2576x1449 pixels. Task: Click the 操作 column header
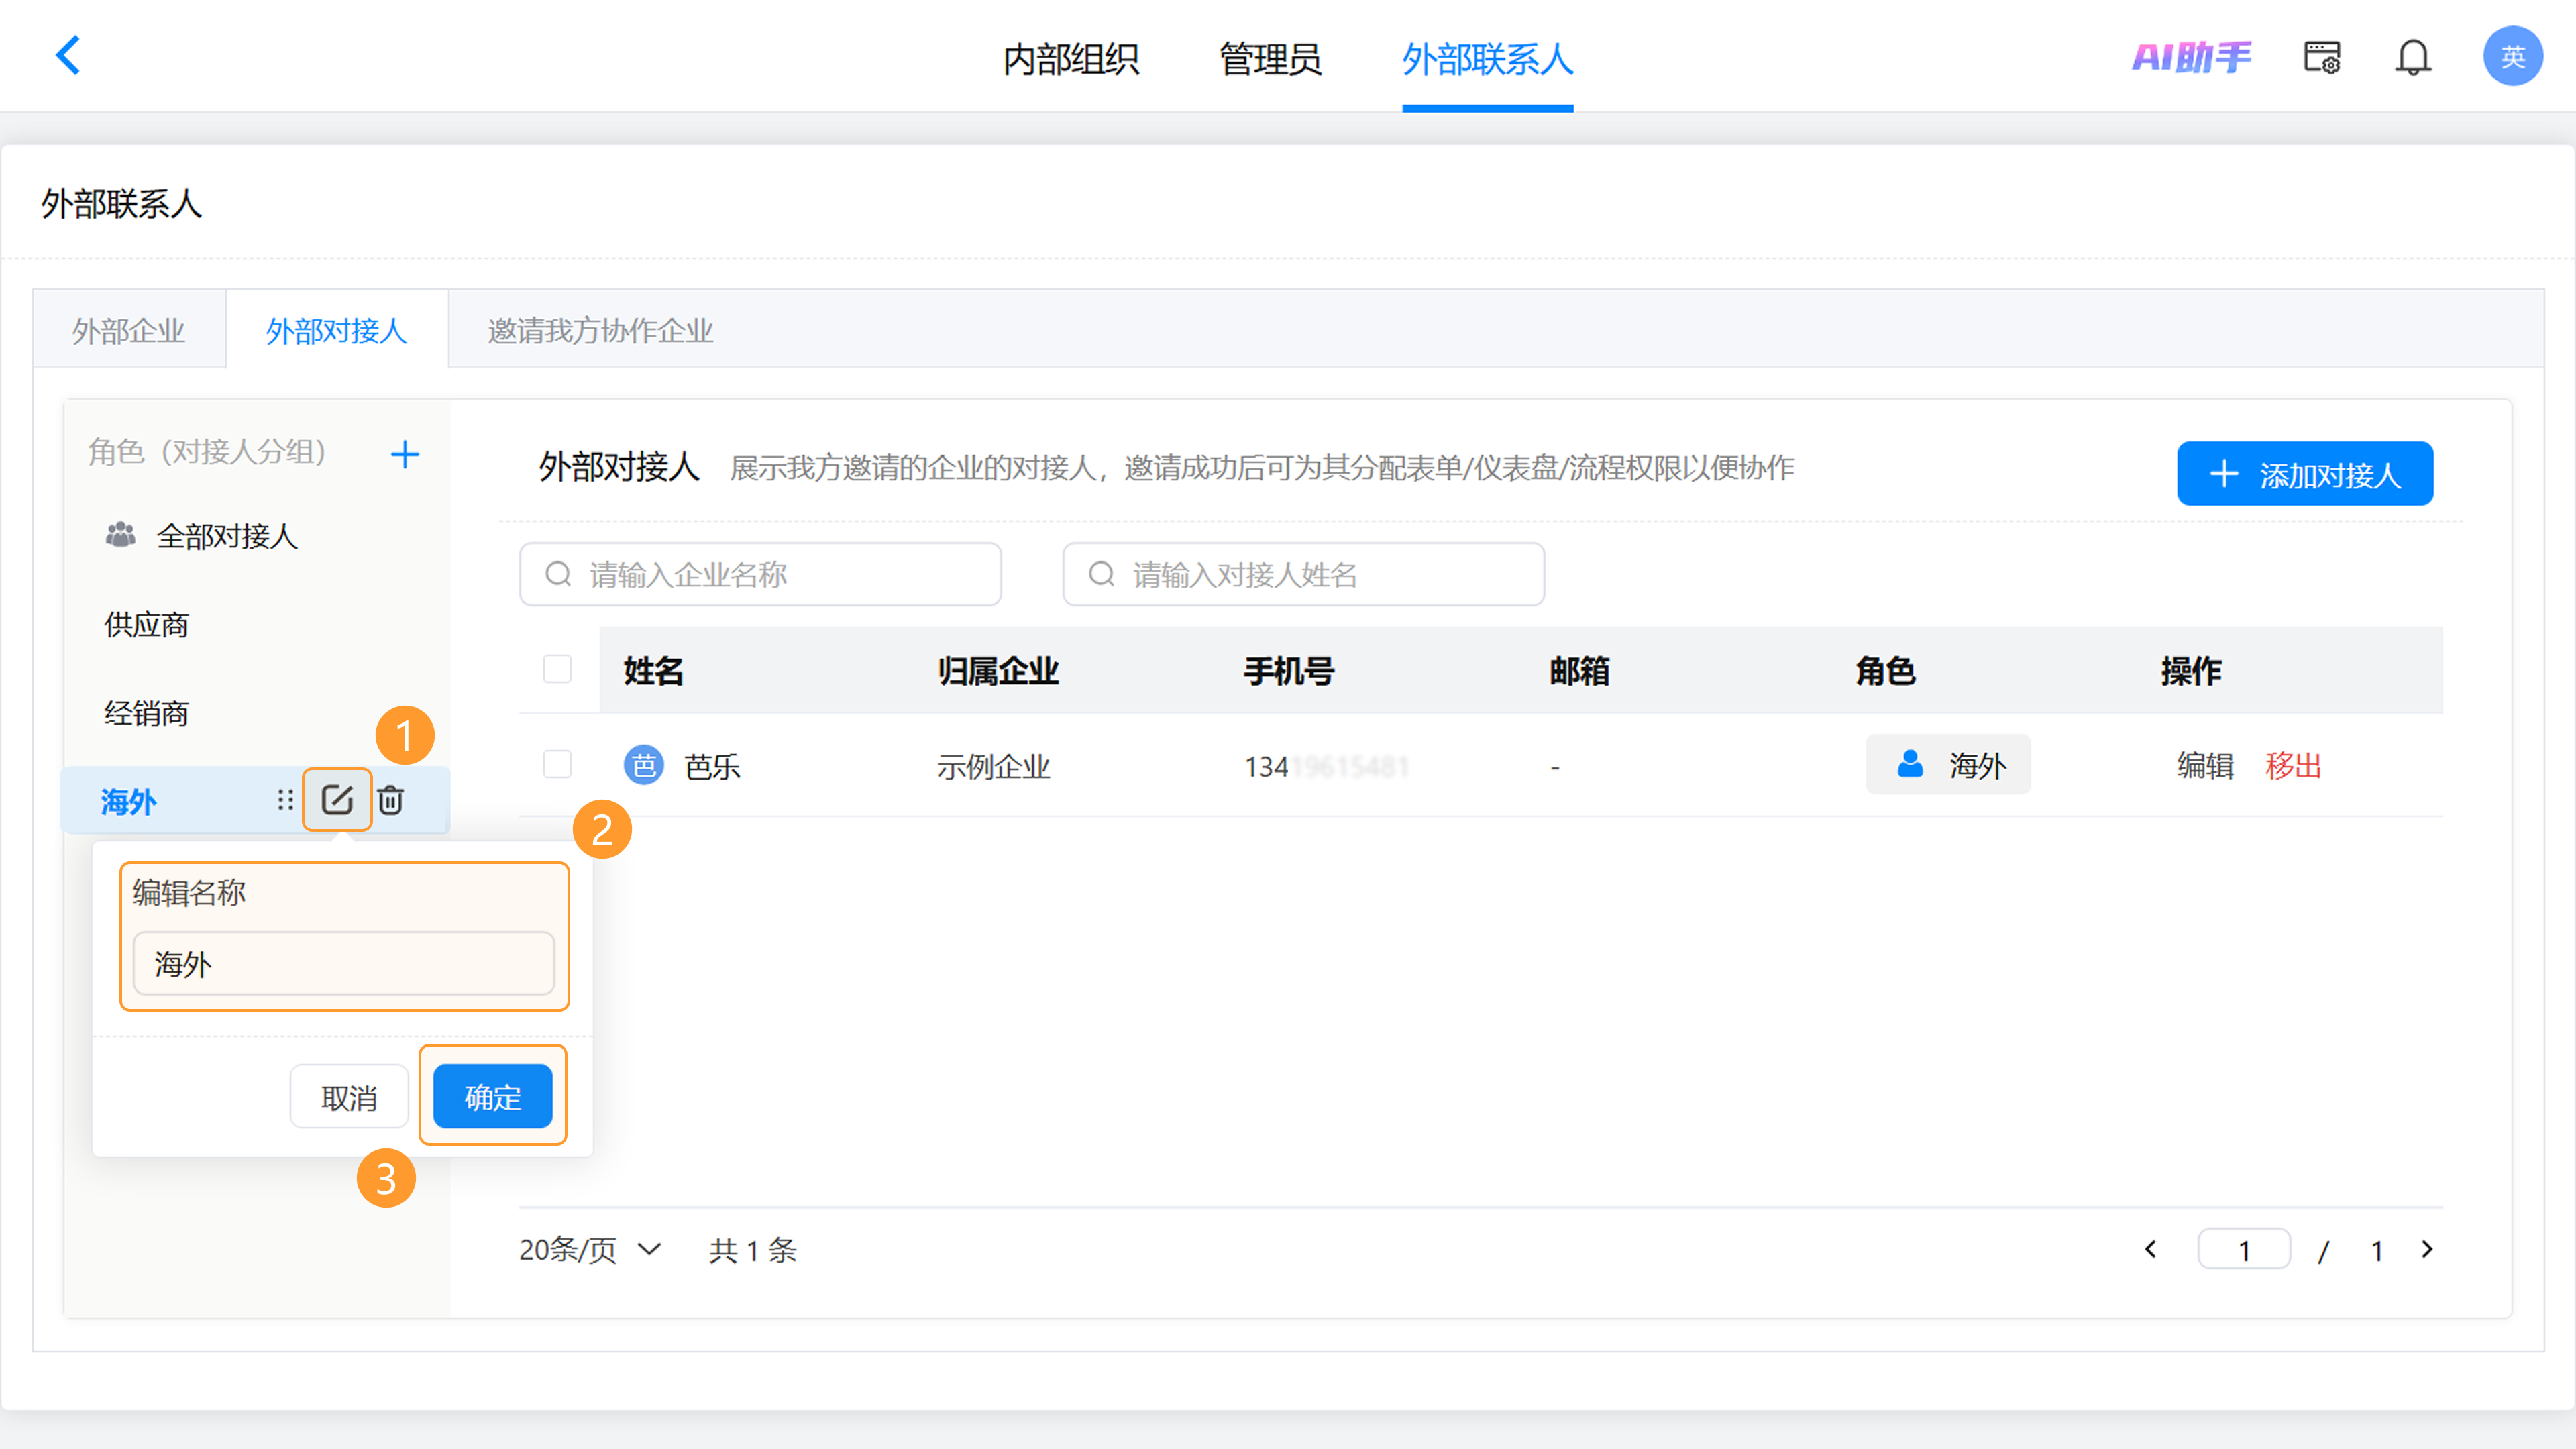pyautogui.click(x=2191, y=670)
